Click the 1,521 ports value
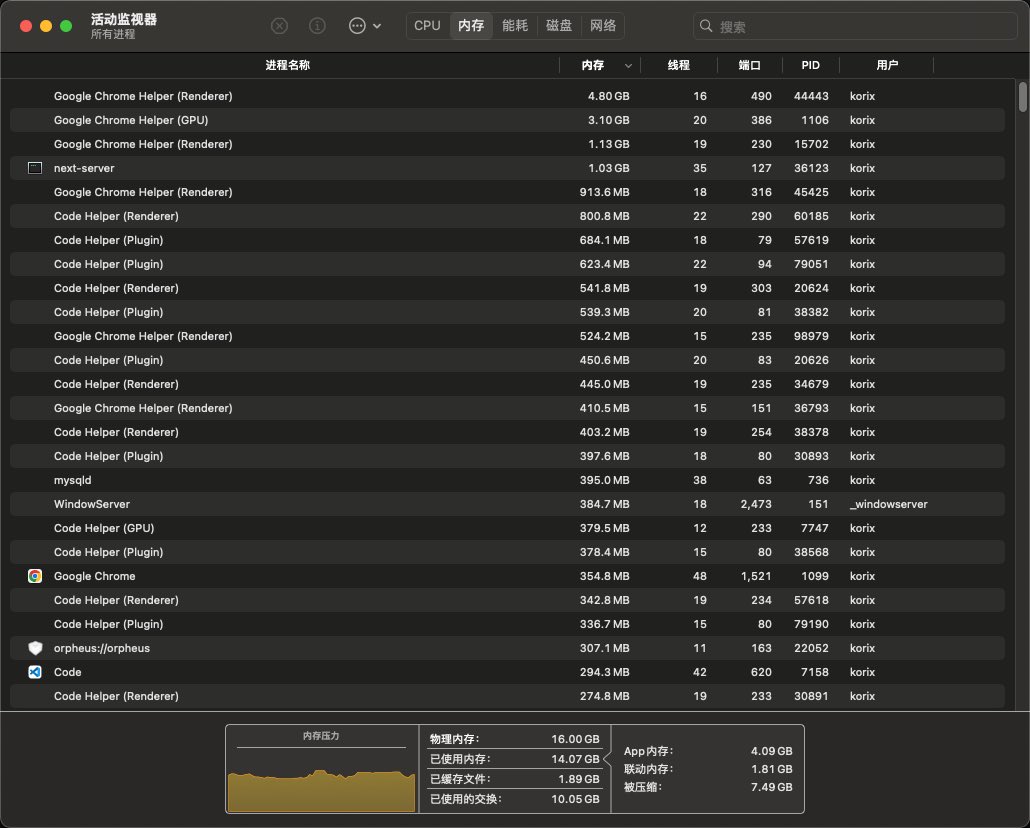This screenshot has height=828, width=1030. [x=755, y=576]
